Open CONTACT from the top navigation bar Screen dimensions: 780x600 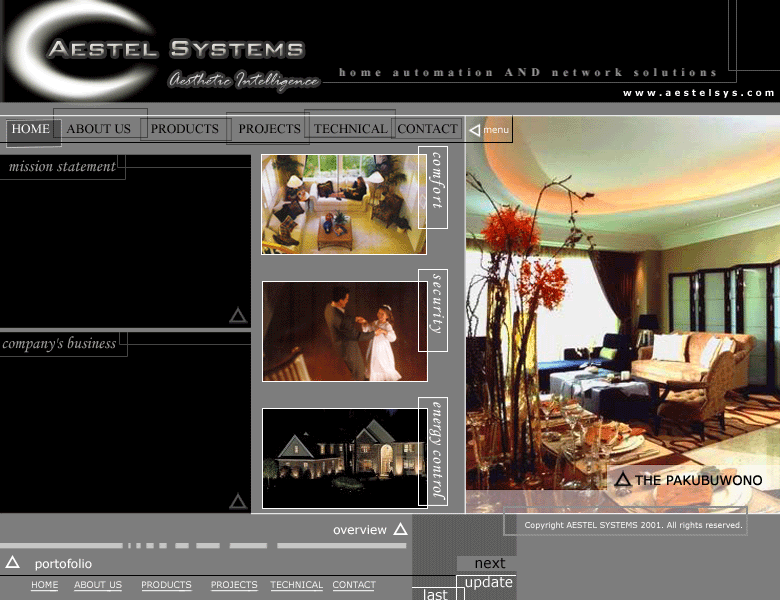click(427, 129)
